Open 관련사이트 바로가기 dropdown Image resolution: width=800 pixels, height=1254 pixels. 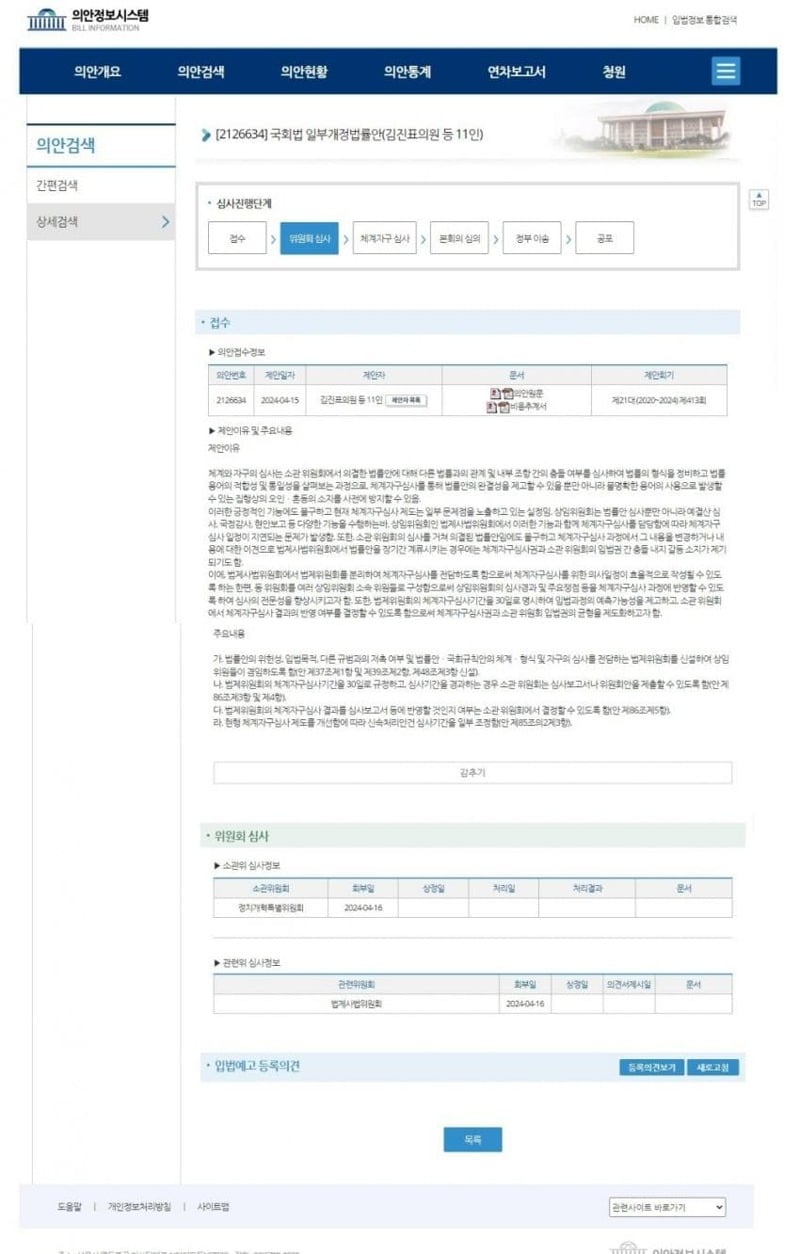(667, 1207)
